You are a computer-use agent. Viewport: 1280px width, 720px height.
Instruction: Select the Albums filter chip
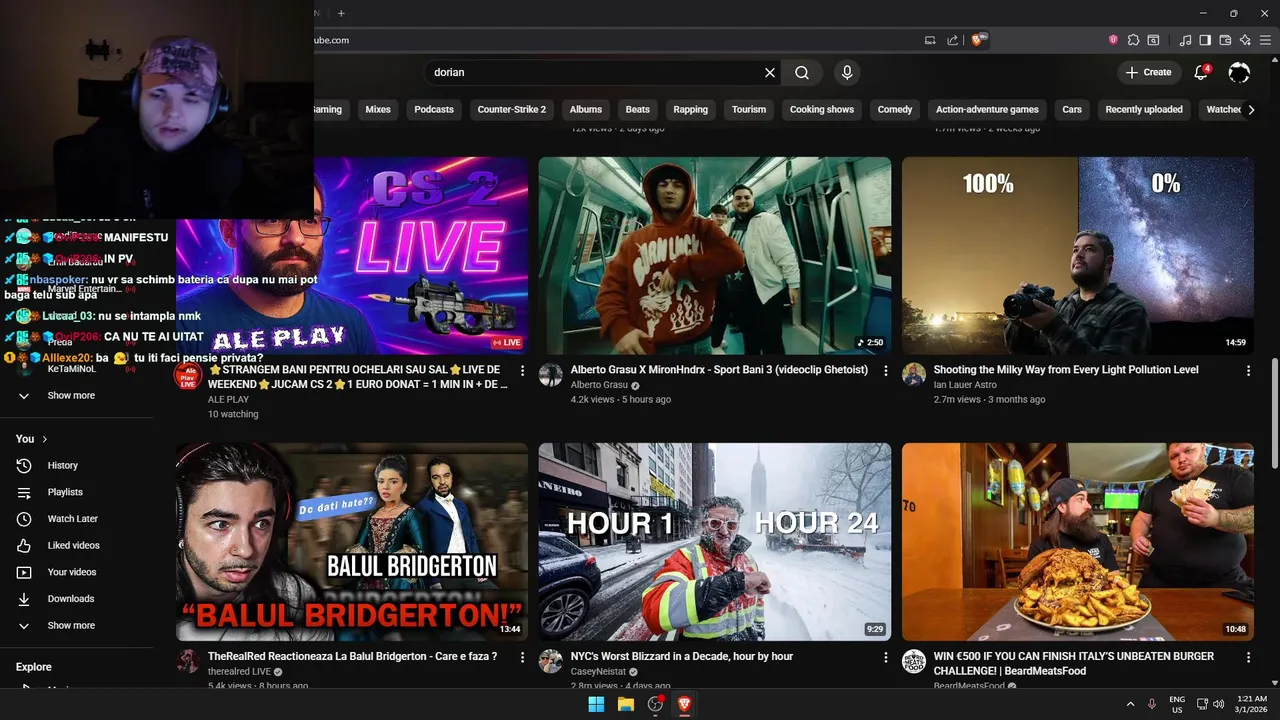tap(586, 110)
